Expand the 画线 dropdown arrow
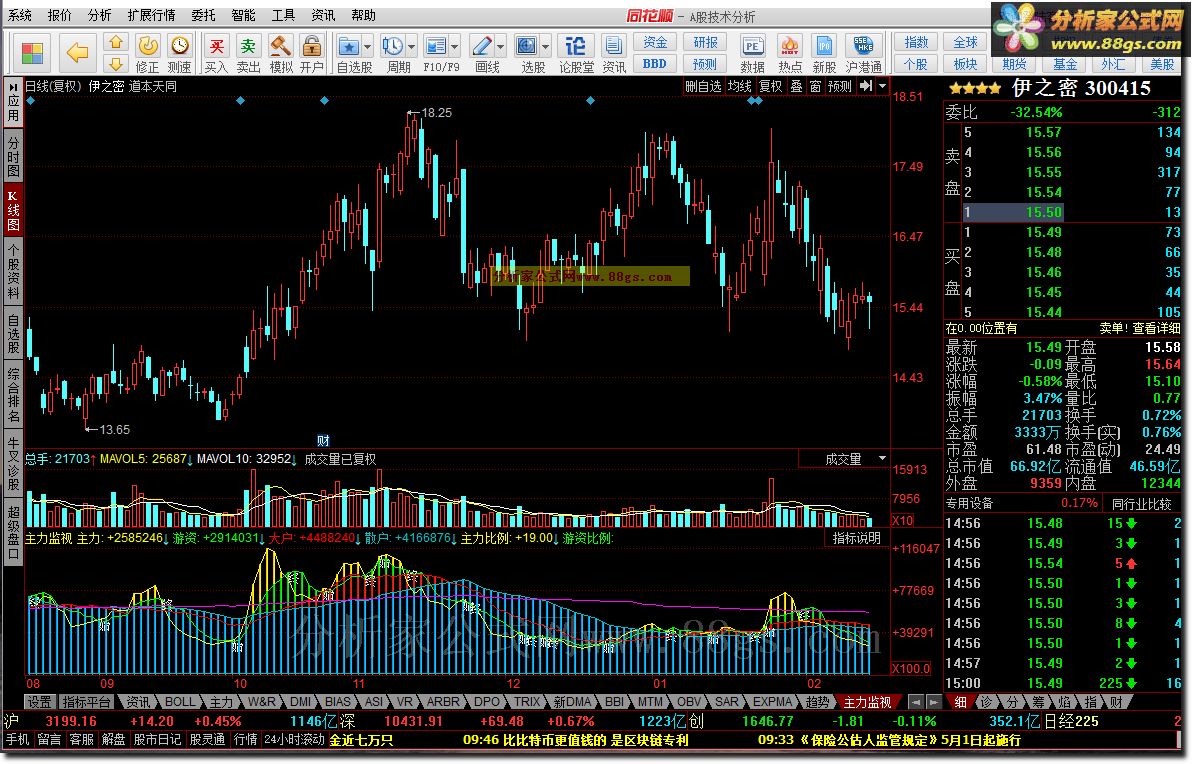The width and height of the screenshot is (1193, 764). click(501, 47)
